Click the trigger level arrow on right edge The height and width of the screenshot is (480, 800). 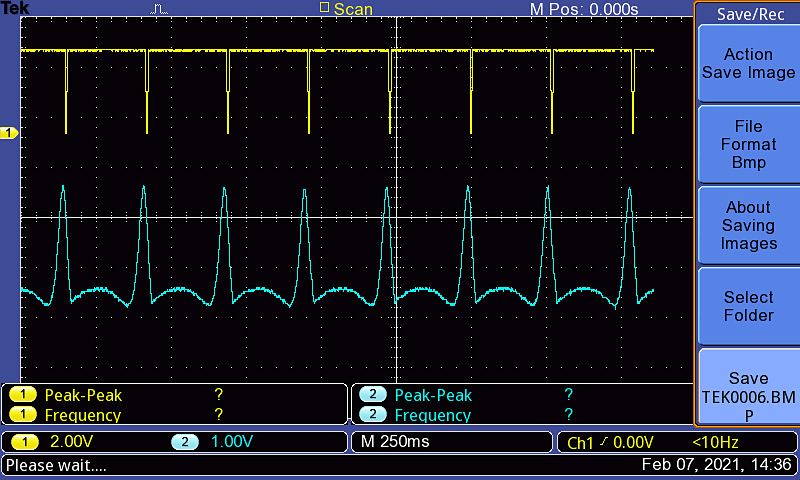click(x=690, y=133)
